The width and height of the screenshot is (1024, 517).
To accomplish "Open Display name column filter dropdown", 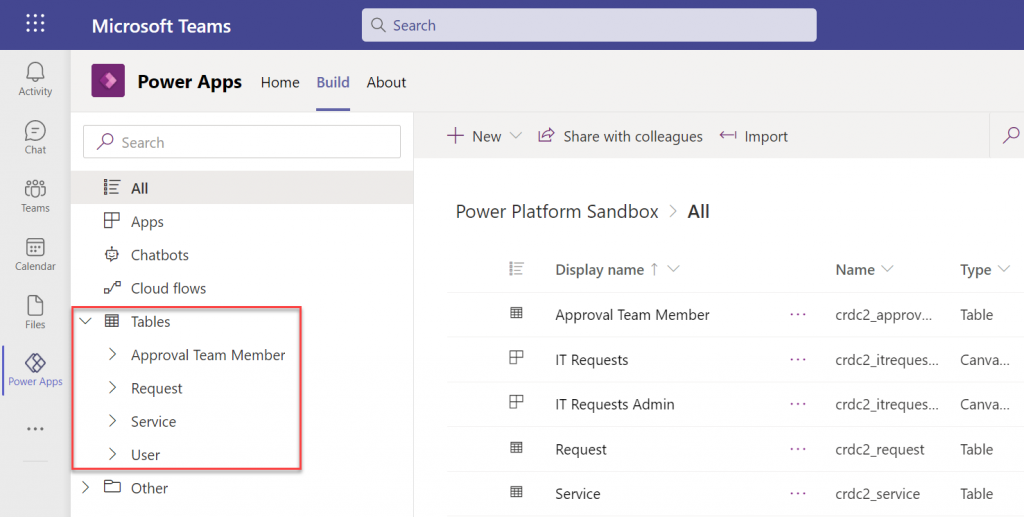I will [x=673, y=269].
